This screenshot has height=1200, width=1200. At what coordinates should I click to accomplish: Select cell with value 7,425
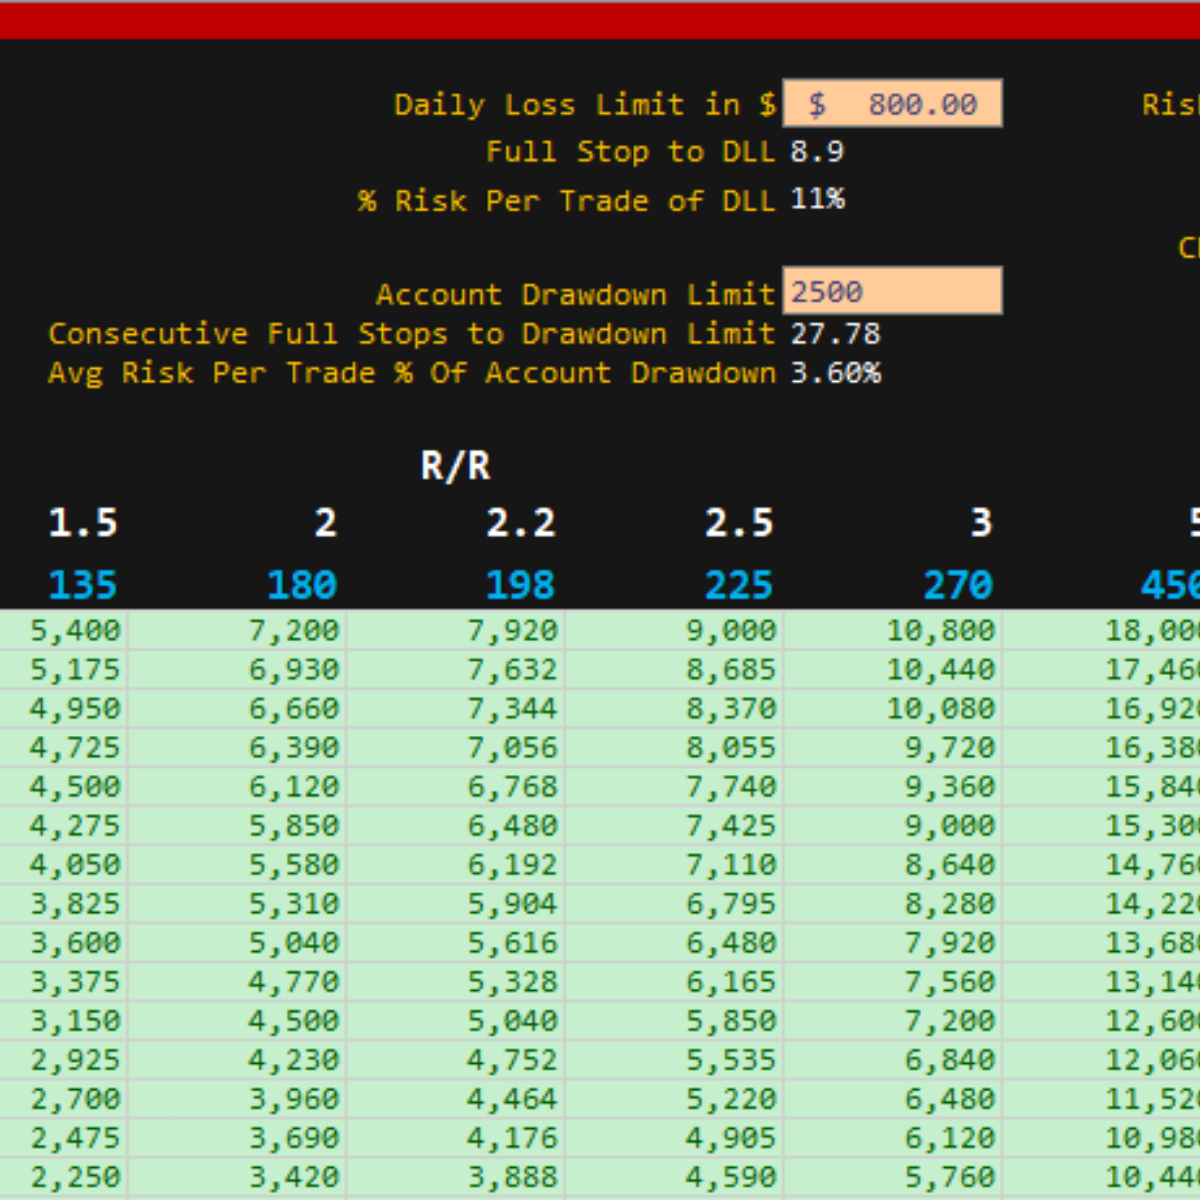coord(675,825)
